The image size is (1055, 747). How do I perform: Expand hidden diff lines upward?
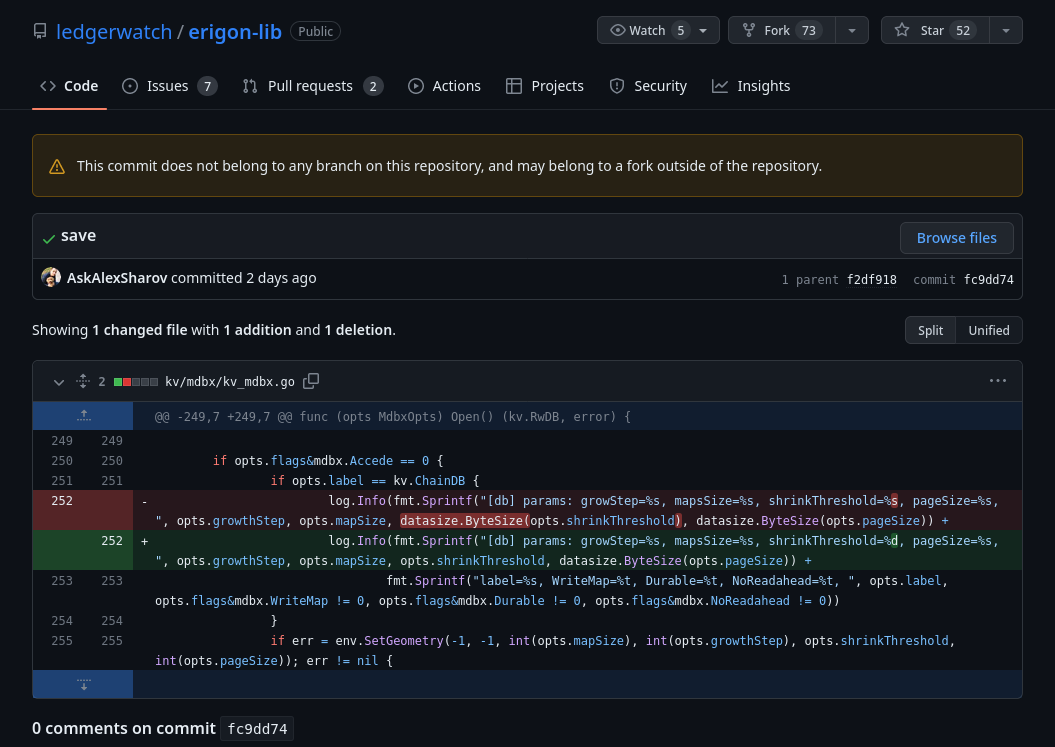tap(83, 414)
